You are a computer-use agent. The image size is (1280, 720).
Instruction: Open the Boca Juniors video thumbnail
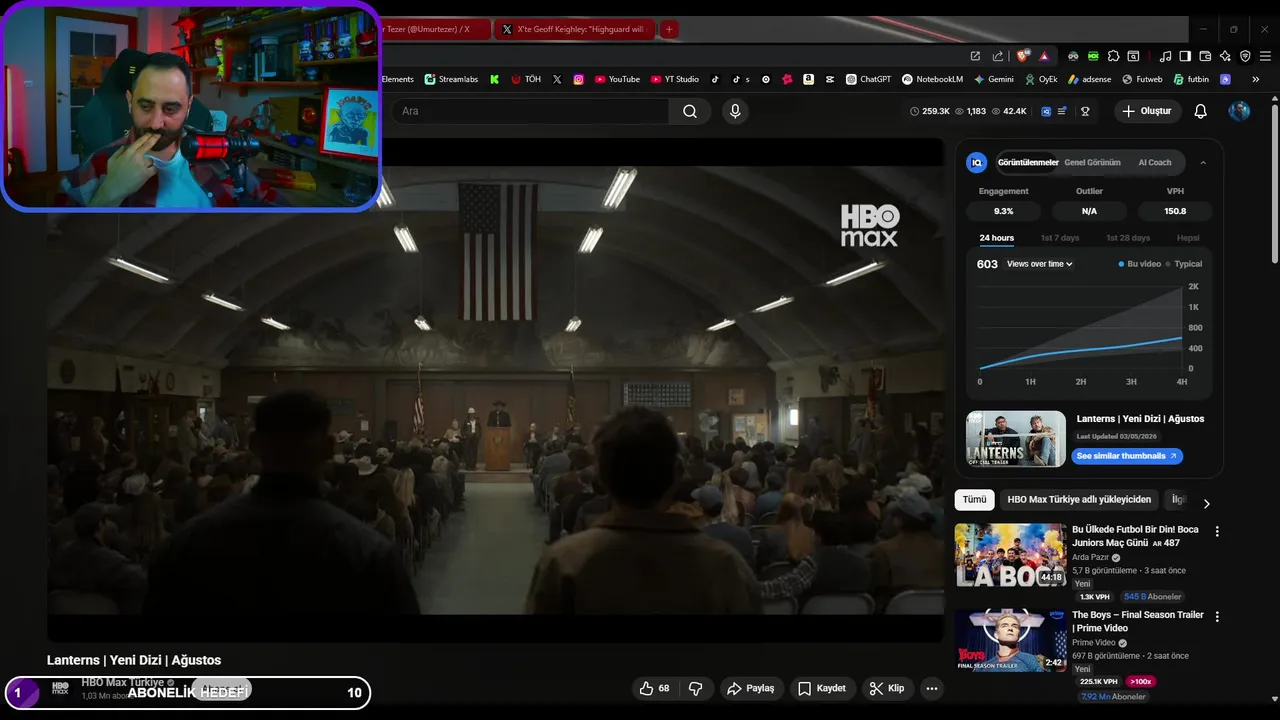[x=1010, y=555]
